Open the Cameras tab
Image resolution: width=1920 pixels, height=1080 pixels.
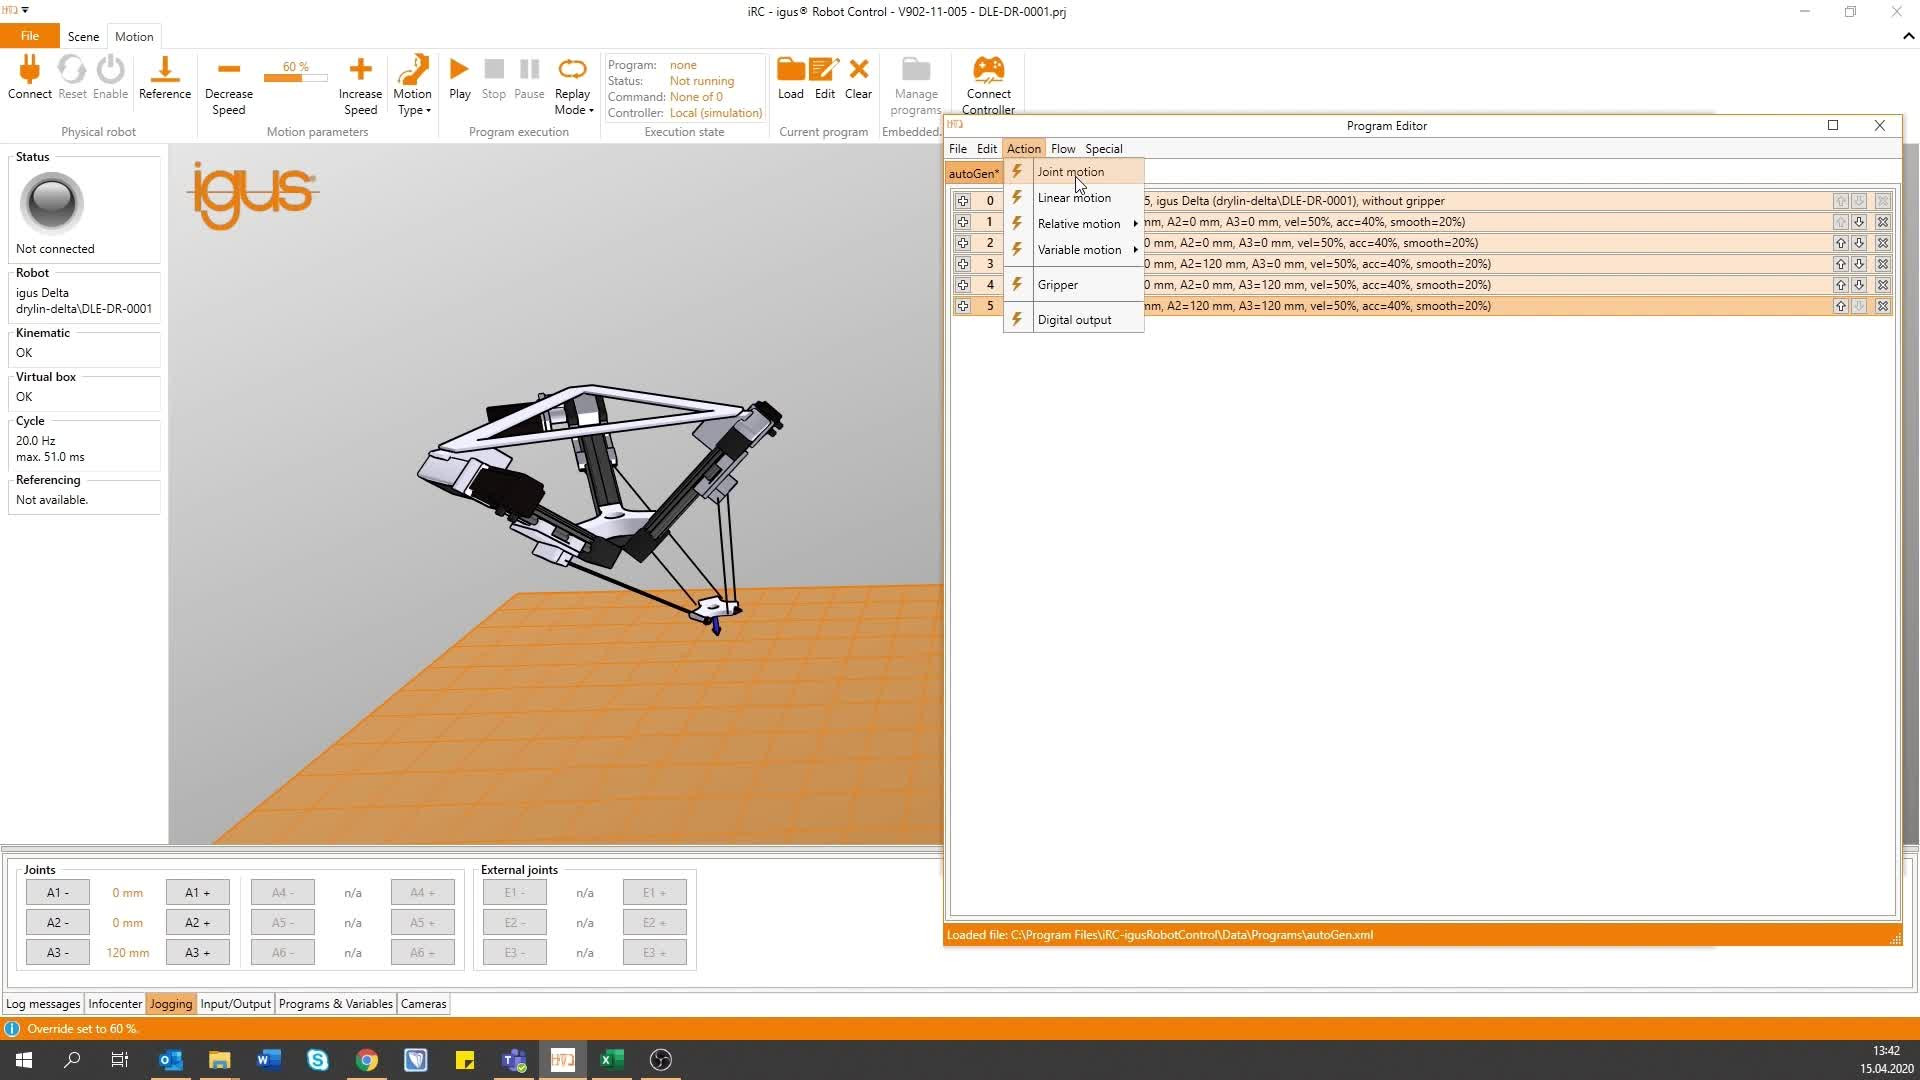424,1004
